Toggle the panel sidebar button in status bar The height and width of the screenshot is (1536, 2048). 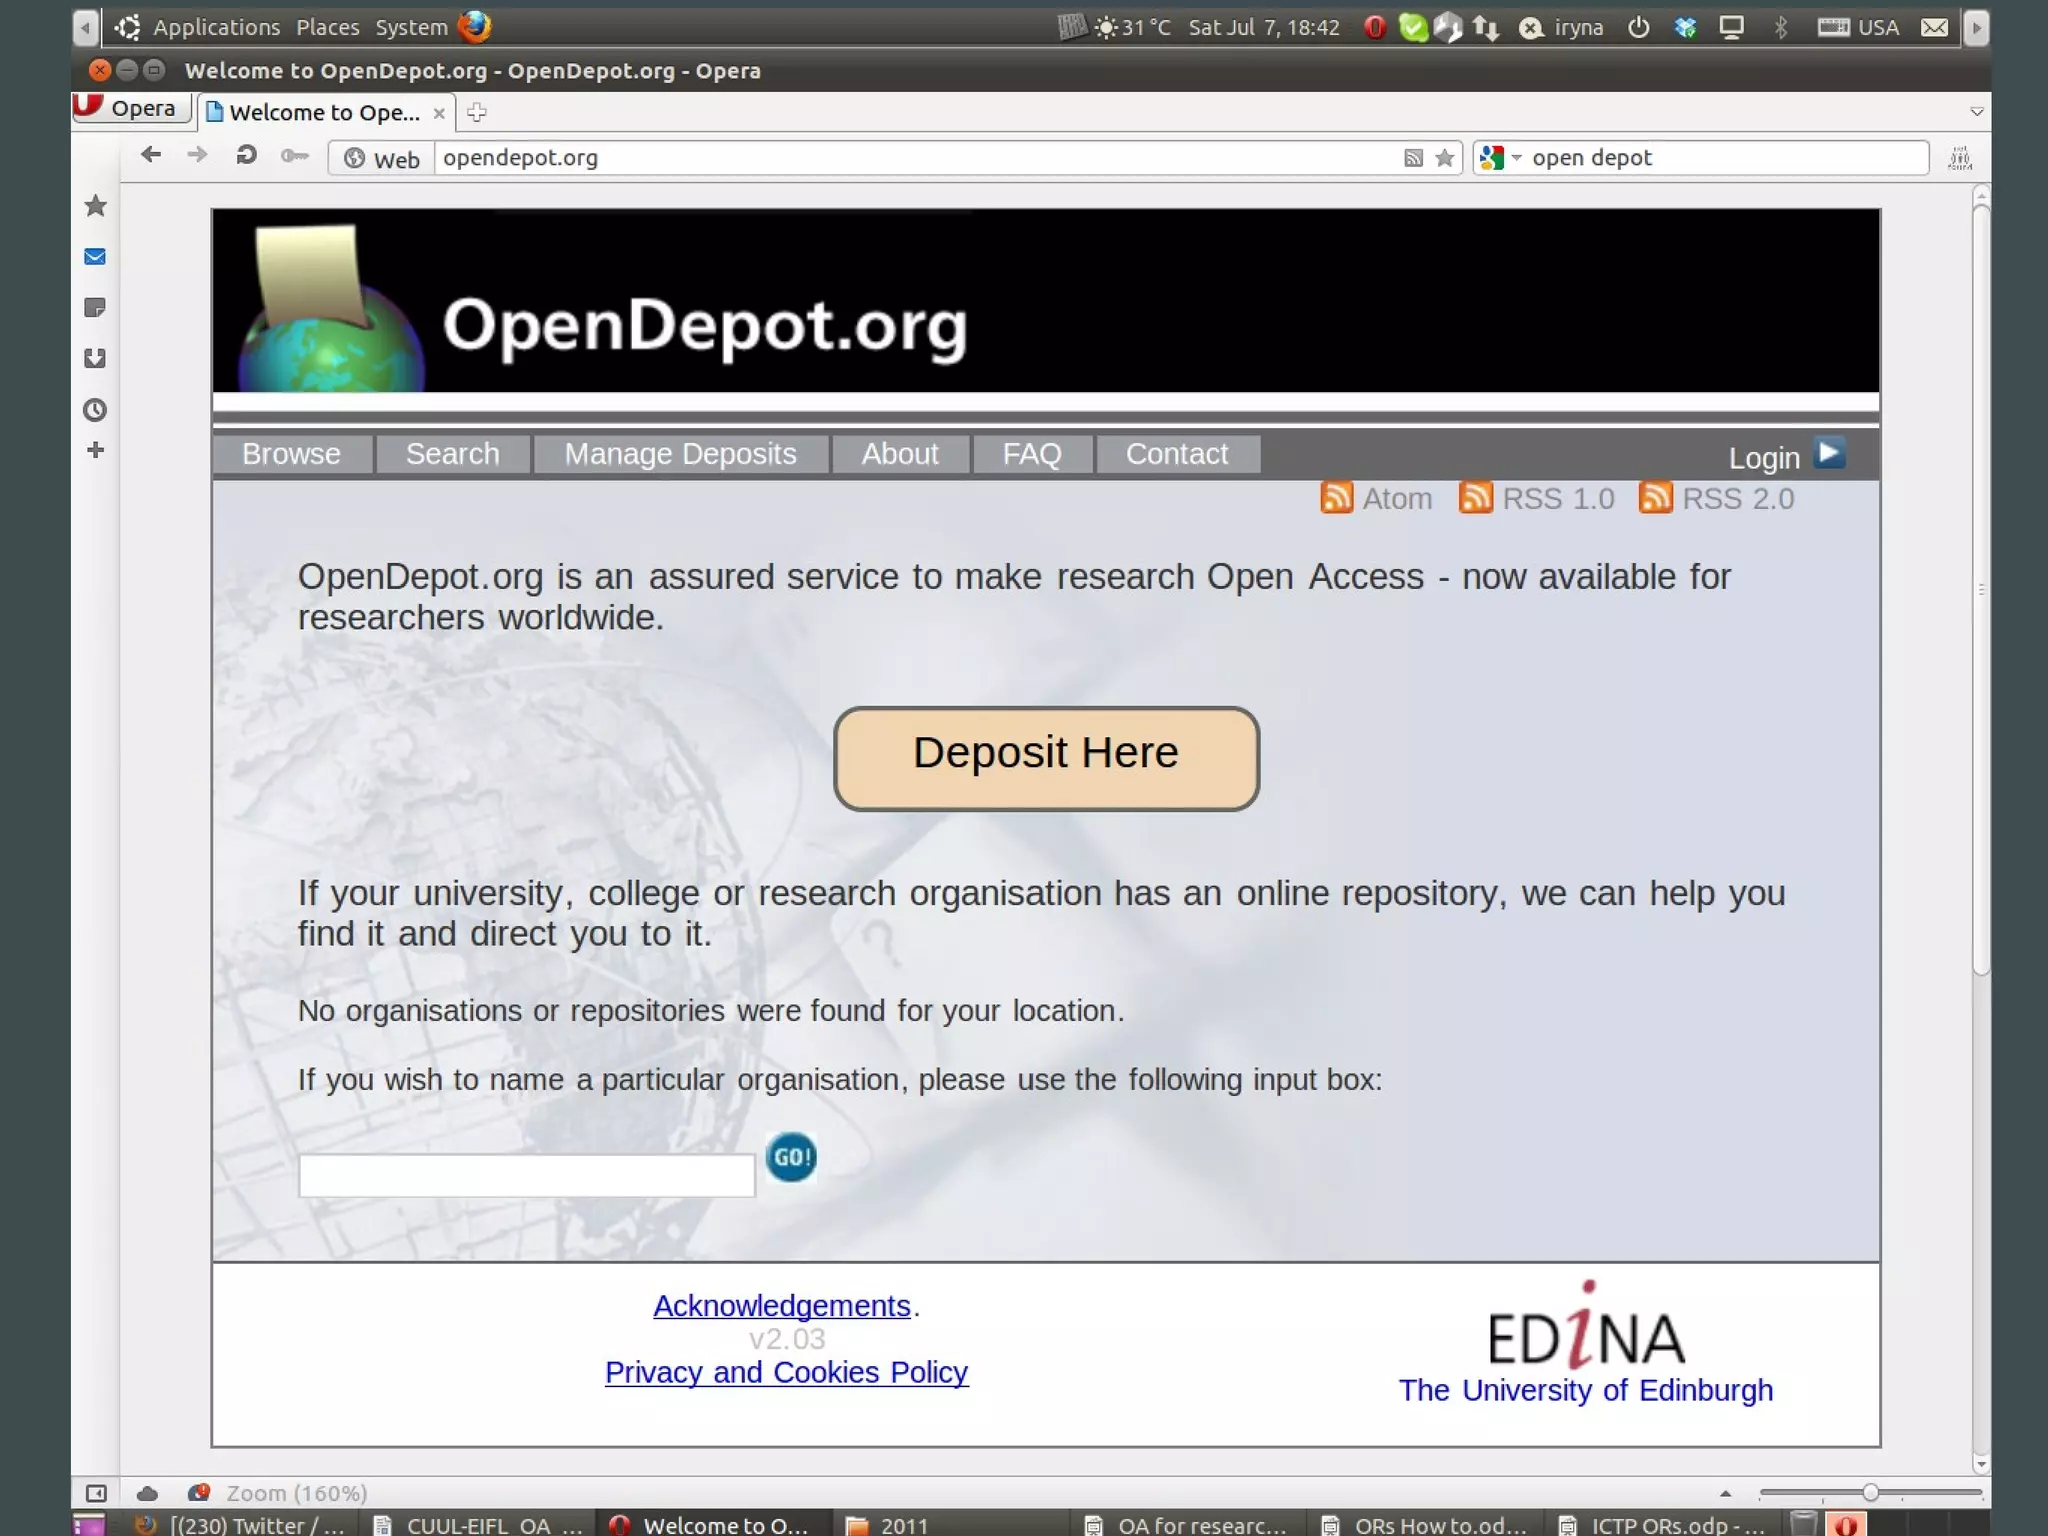[x=96, y=1493]
